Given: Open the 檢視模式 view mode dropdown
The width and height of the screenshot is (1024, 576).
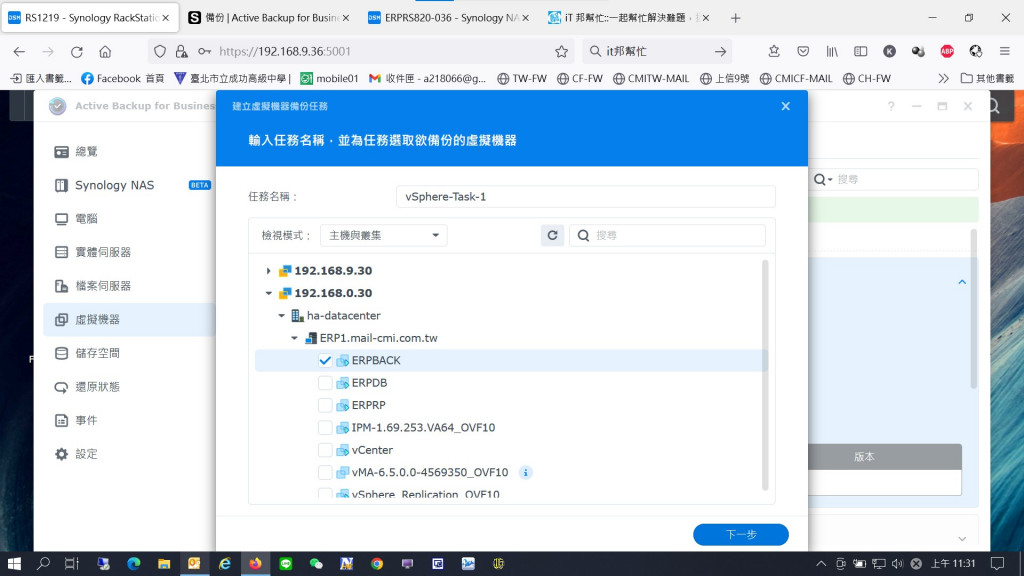Looking at the screenshot, I should pyautogui.click(x=383, y=235).
